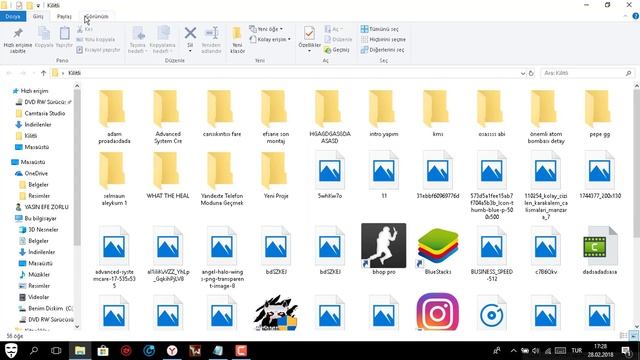
Task: Open Yandex browser from taskbar
Action: pyautogui.click(x=172, y=351)
